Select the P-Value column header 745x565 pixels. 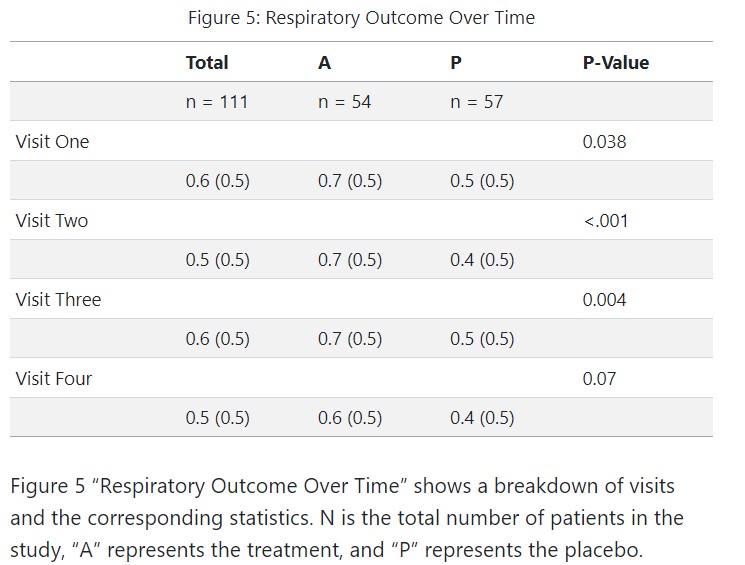[615, 62]
